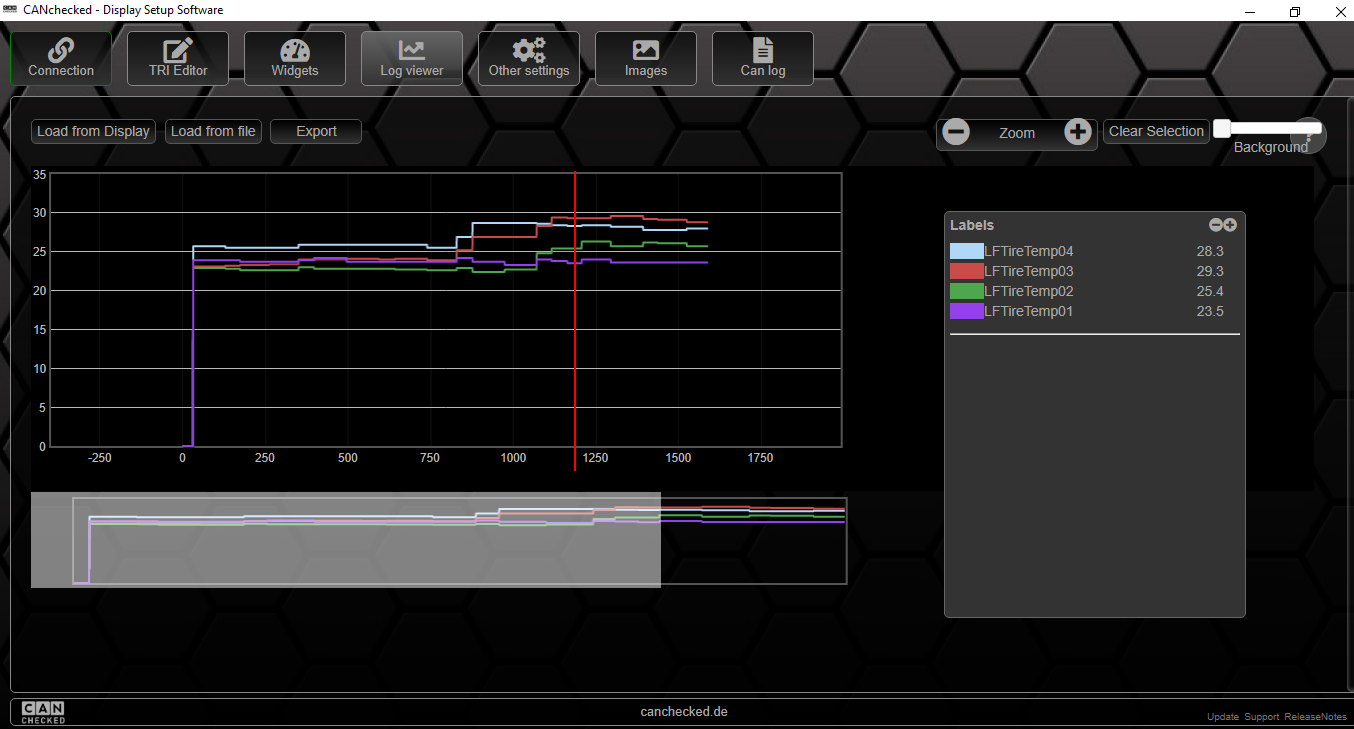Click the 28.3 value reading
Screen dimensions: 1354x729
pyautogui.click(x=1210, y=251)
